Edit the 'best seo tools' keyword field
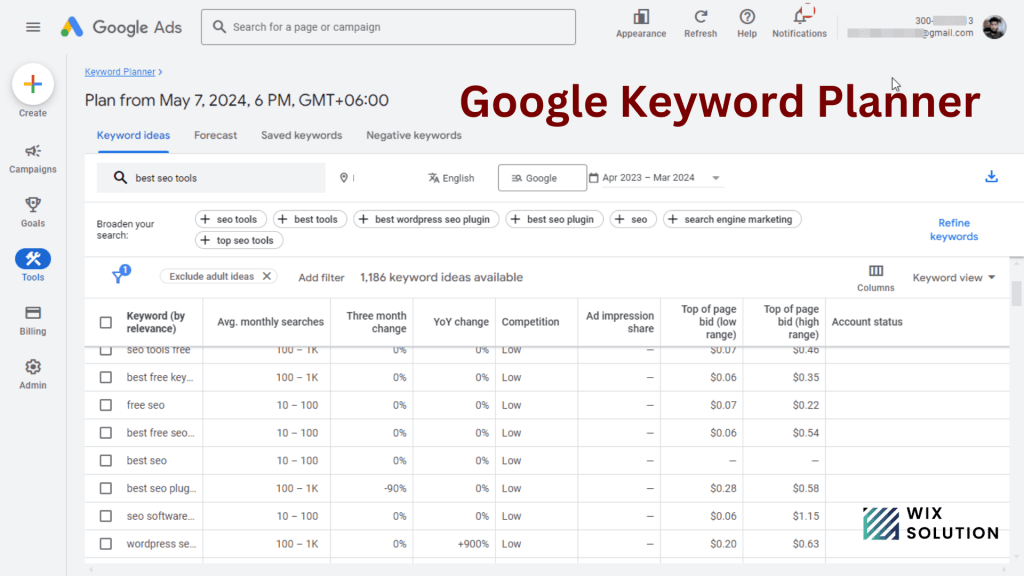The height and width of the screenshot is (576, 1024). point(211,178)
